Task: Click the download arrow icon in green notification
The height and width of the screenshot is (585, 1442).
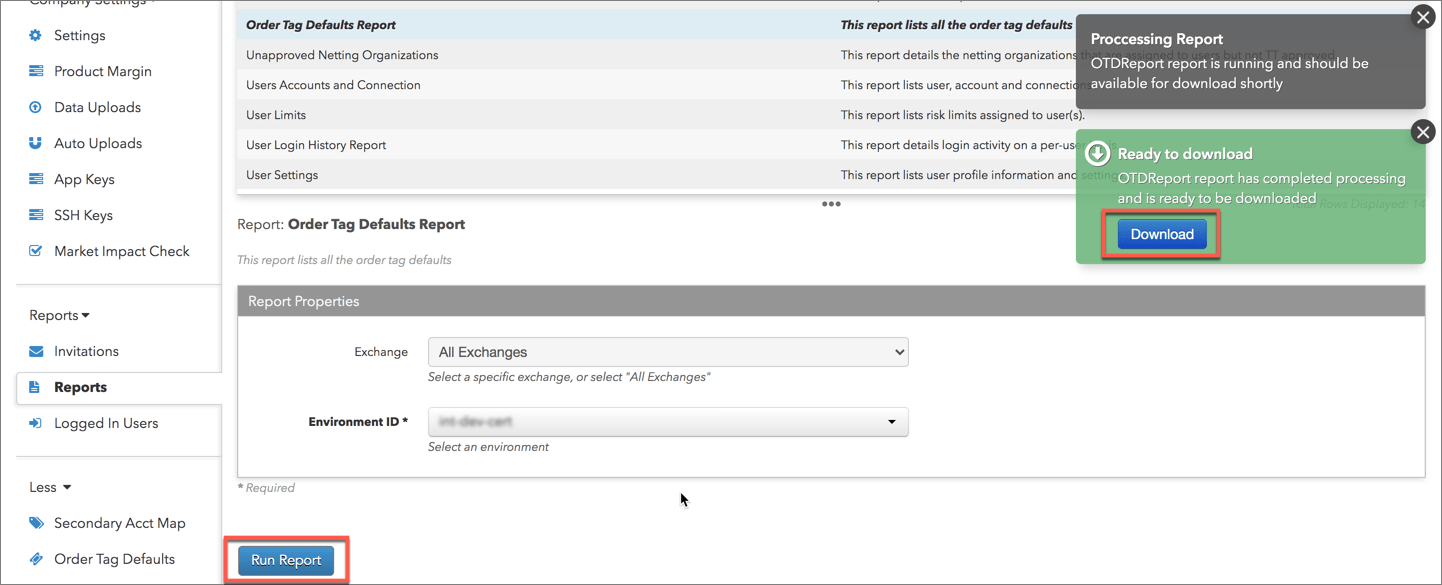Action: click(1098, 153)
